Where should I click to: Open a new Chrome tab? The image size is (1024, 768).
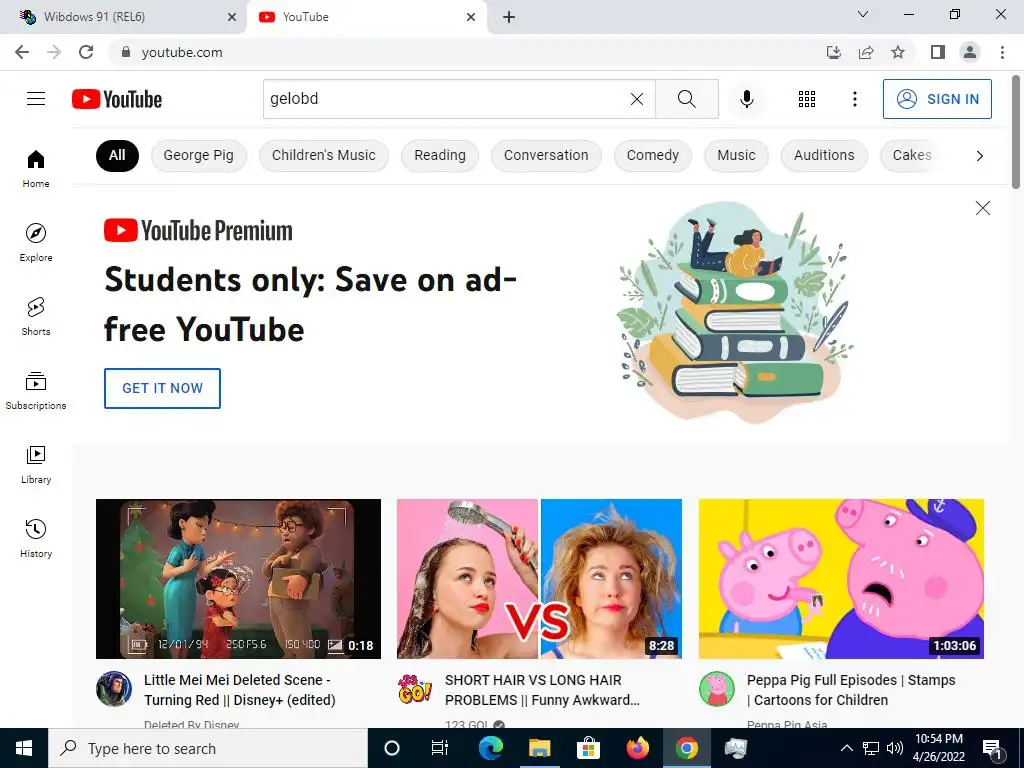point(509,17)
